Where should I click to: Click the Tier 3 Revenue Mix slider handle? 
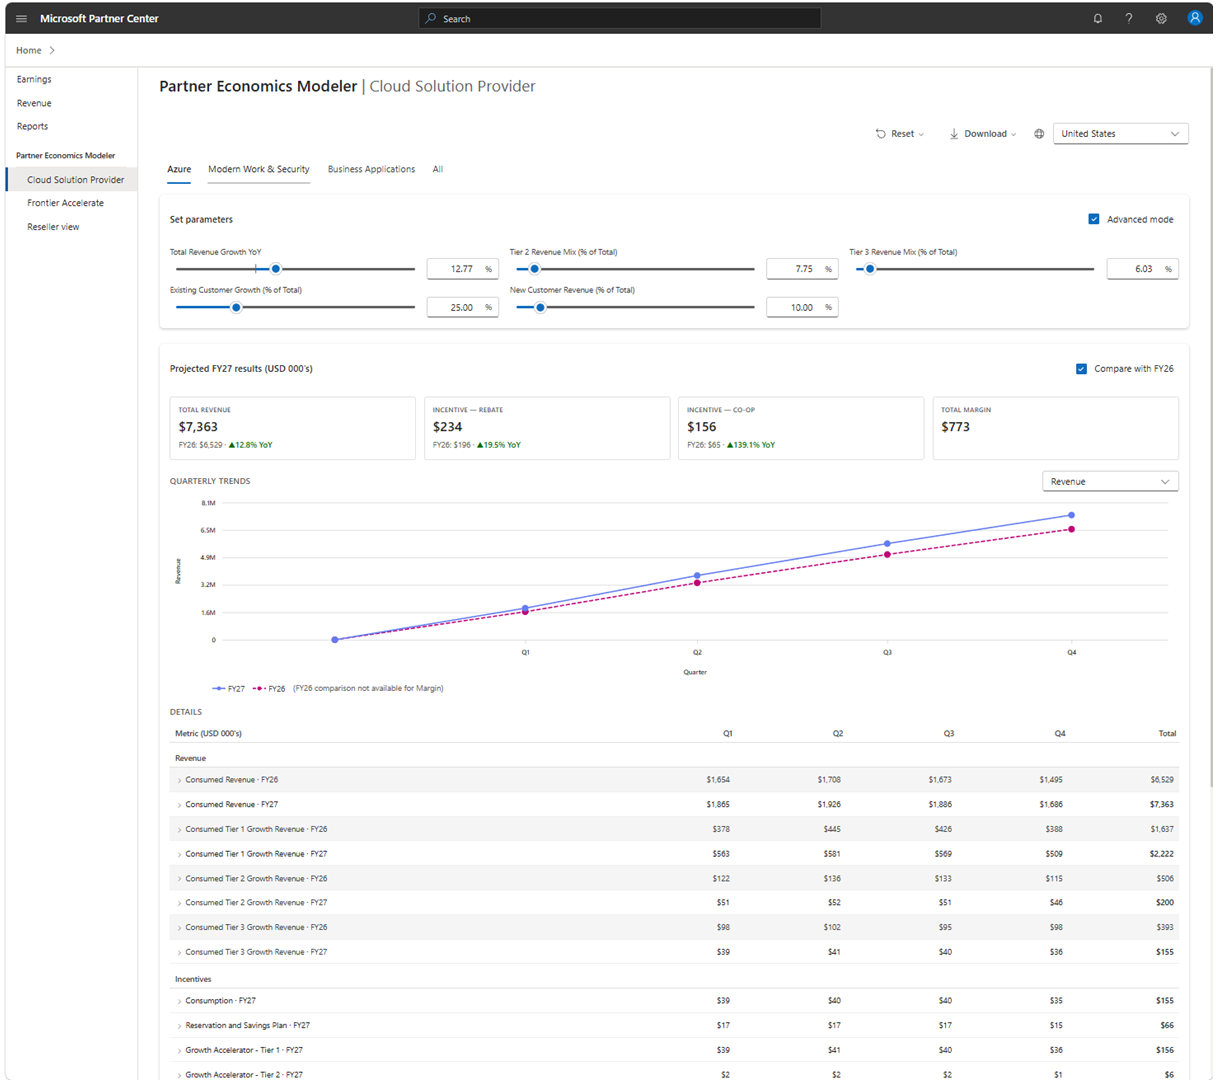[870, 269]
